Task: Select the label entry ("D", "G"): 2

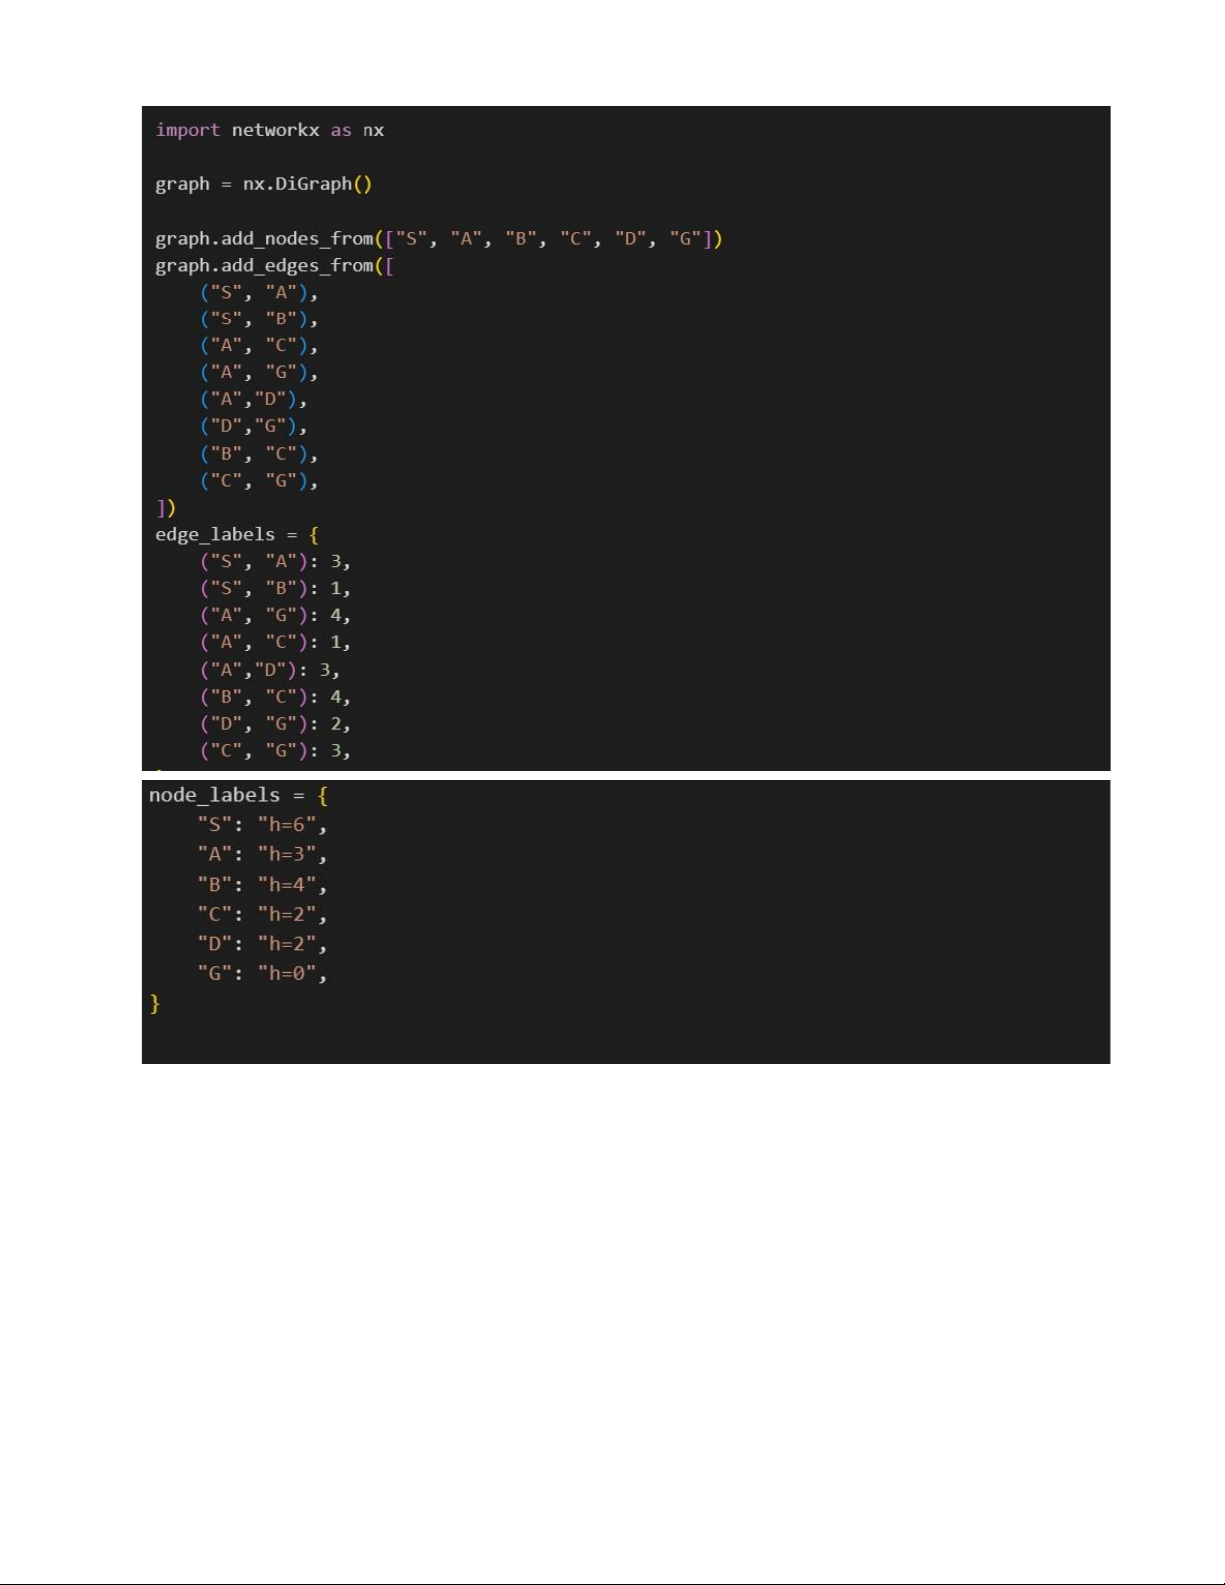Action: [276, 724]
